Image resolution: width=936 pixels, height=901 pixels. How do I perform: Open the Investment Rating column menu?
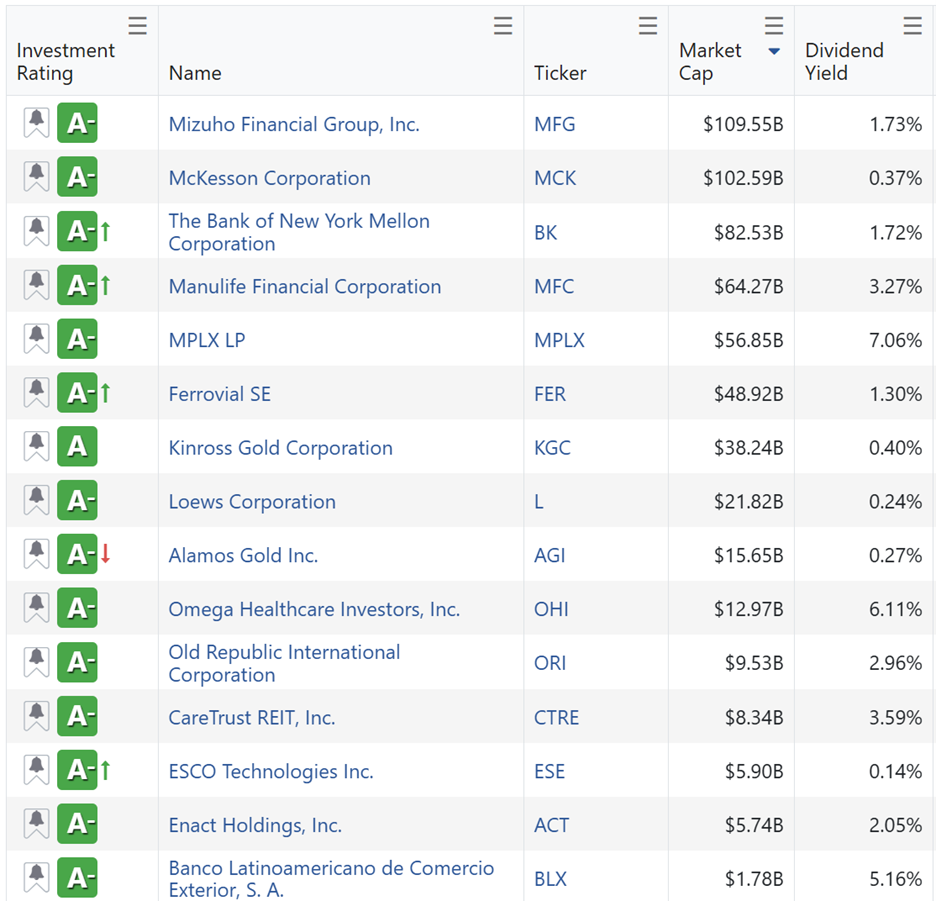click(x=138, y=26)
